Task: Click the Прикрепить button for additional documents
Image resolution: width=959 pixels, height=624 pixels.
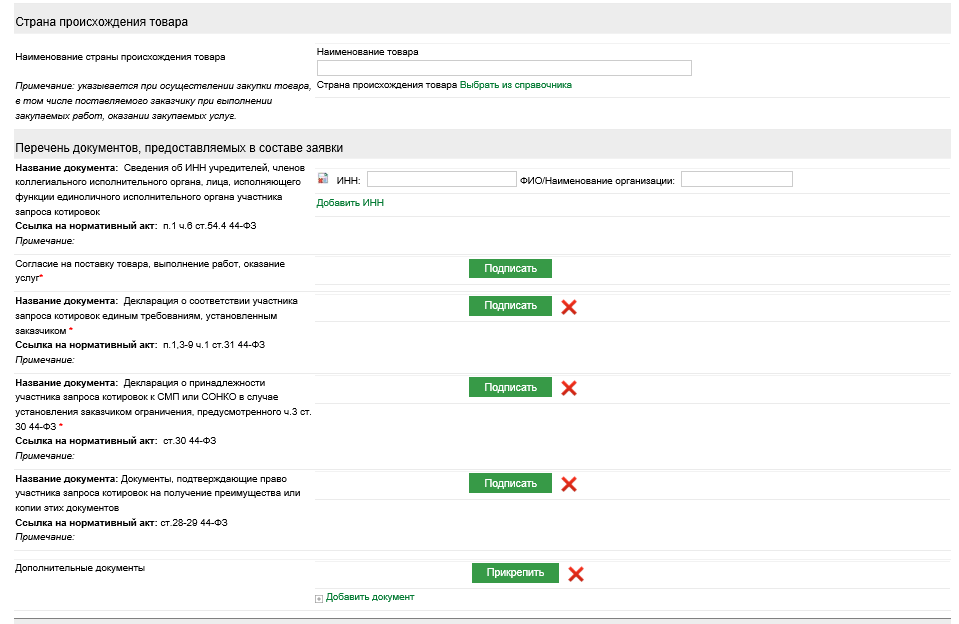Action: tap(515, 573)
